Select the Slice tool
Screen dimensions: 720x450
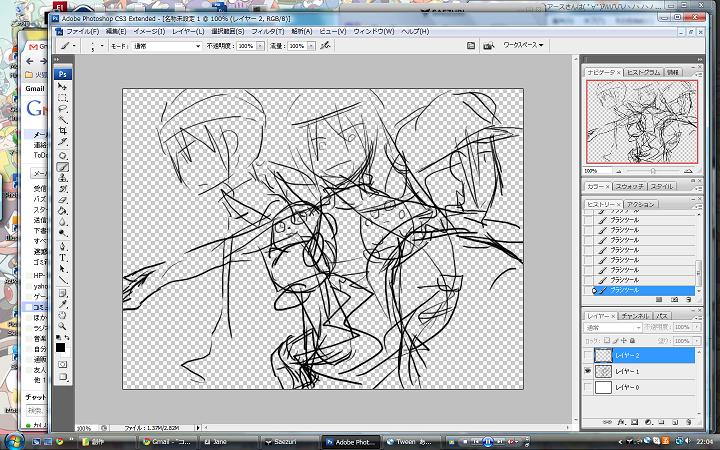62,142
